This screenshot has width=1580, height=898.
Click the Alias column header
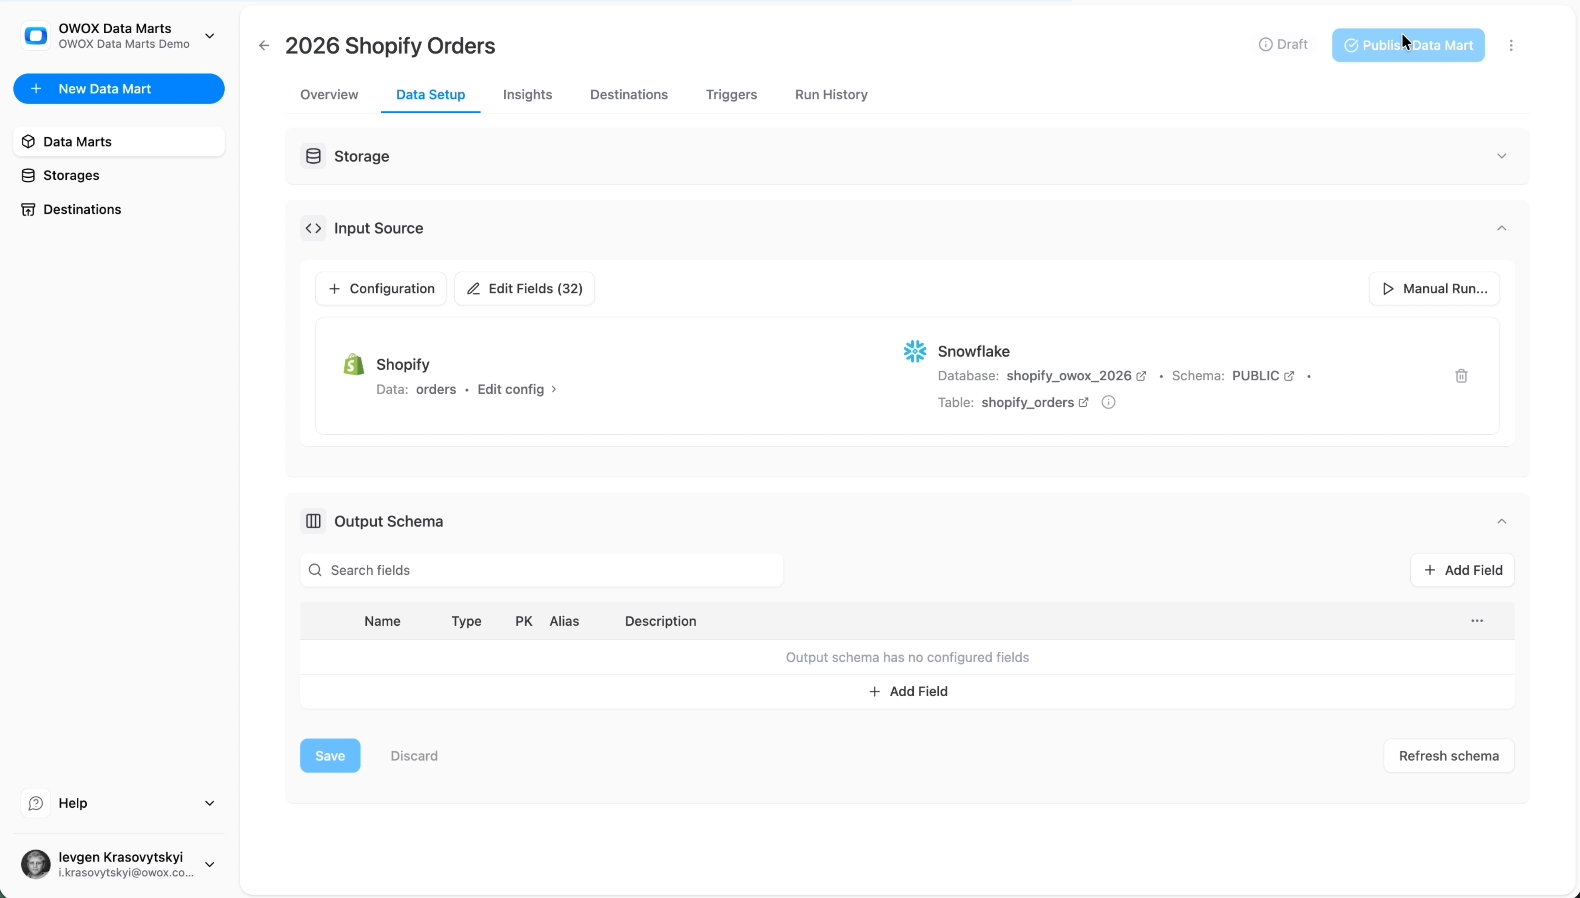(564, 621)
